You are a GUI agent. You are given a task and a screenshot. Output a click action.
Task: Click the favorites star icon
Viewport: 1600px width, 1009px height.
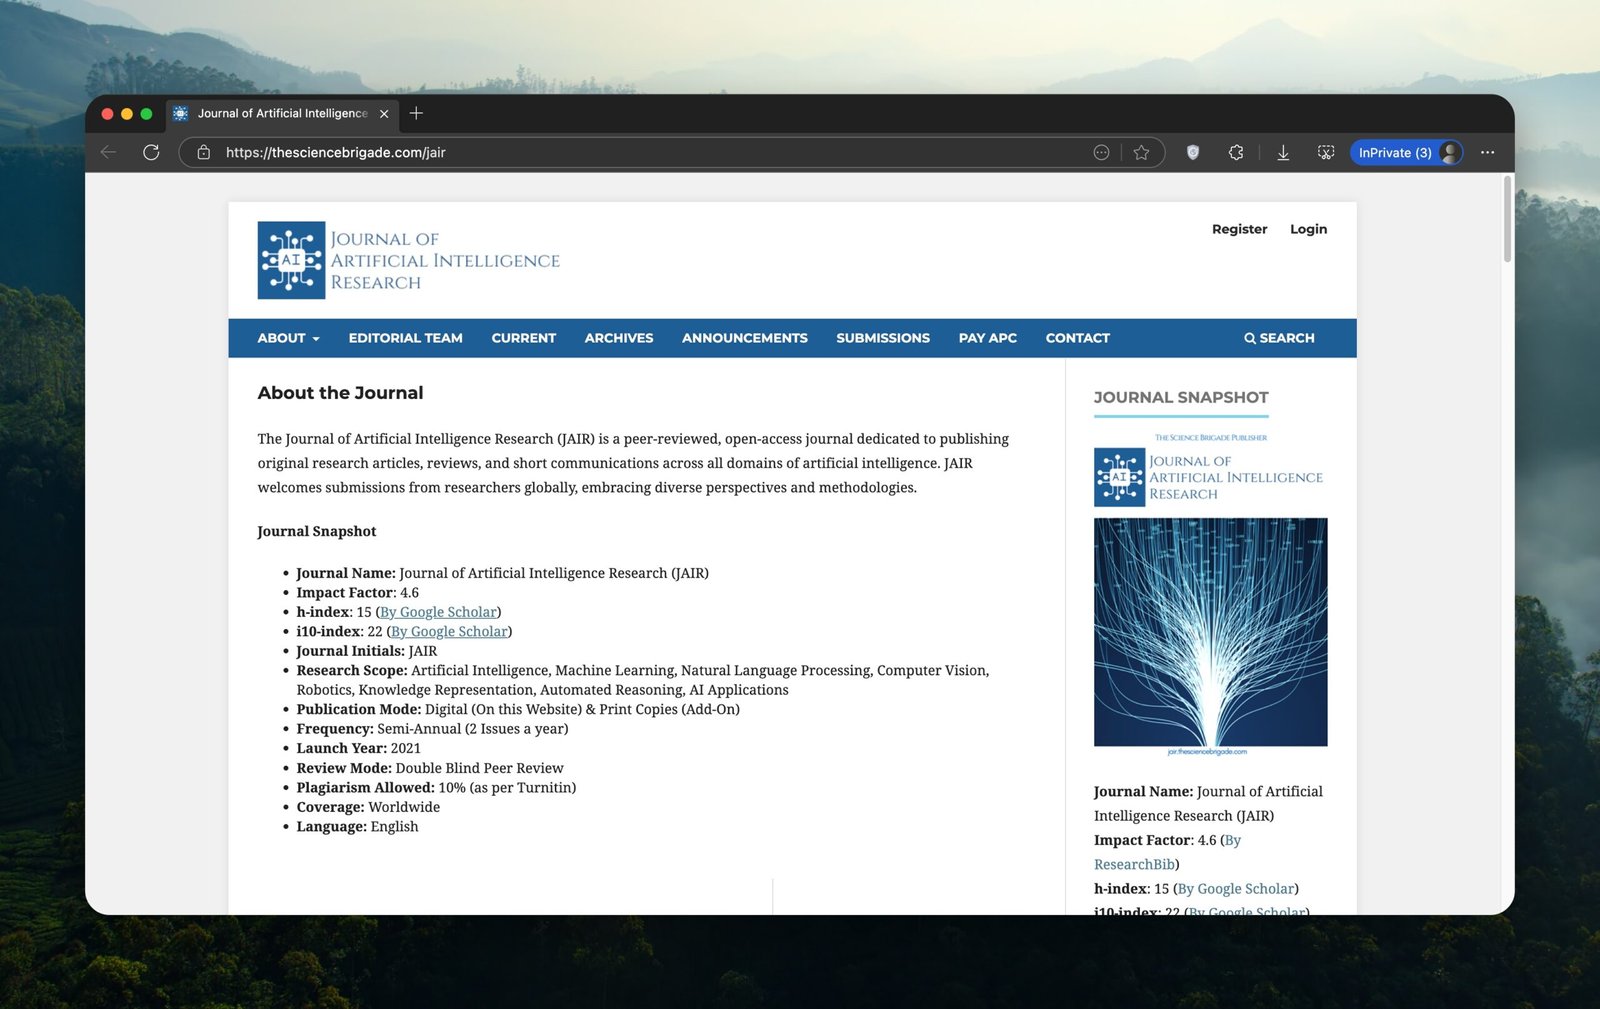tap(1141, 152)
